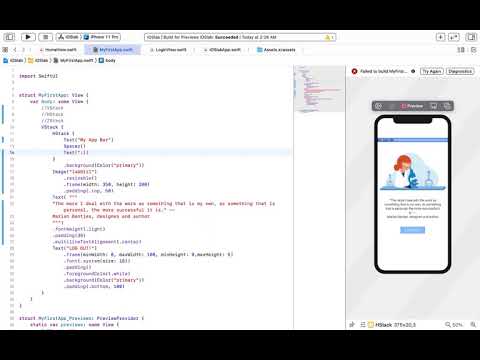This screenshot has height=360, width=480.
Task: Run the app with the Play button
Action: [28, 37]
